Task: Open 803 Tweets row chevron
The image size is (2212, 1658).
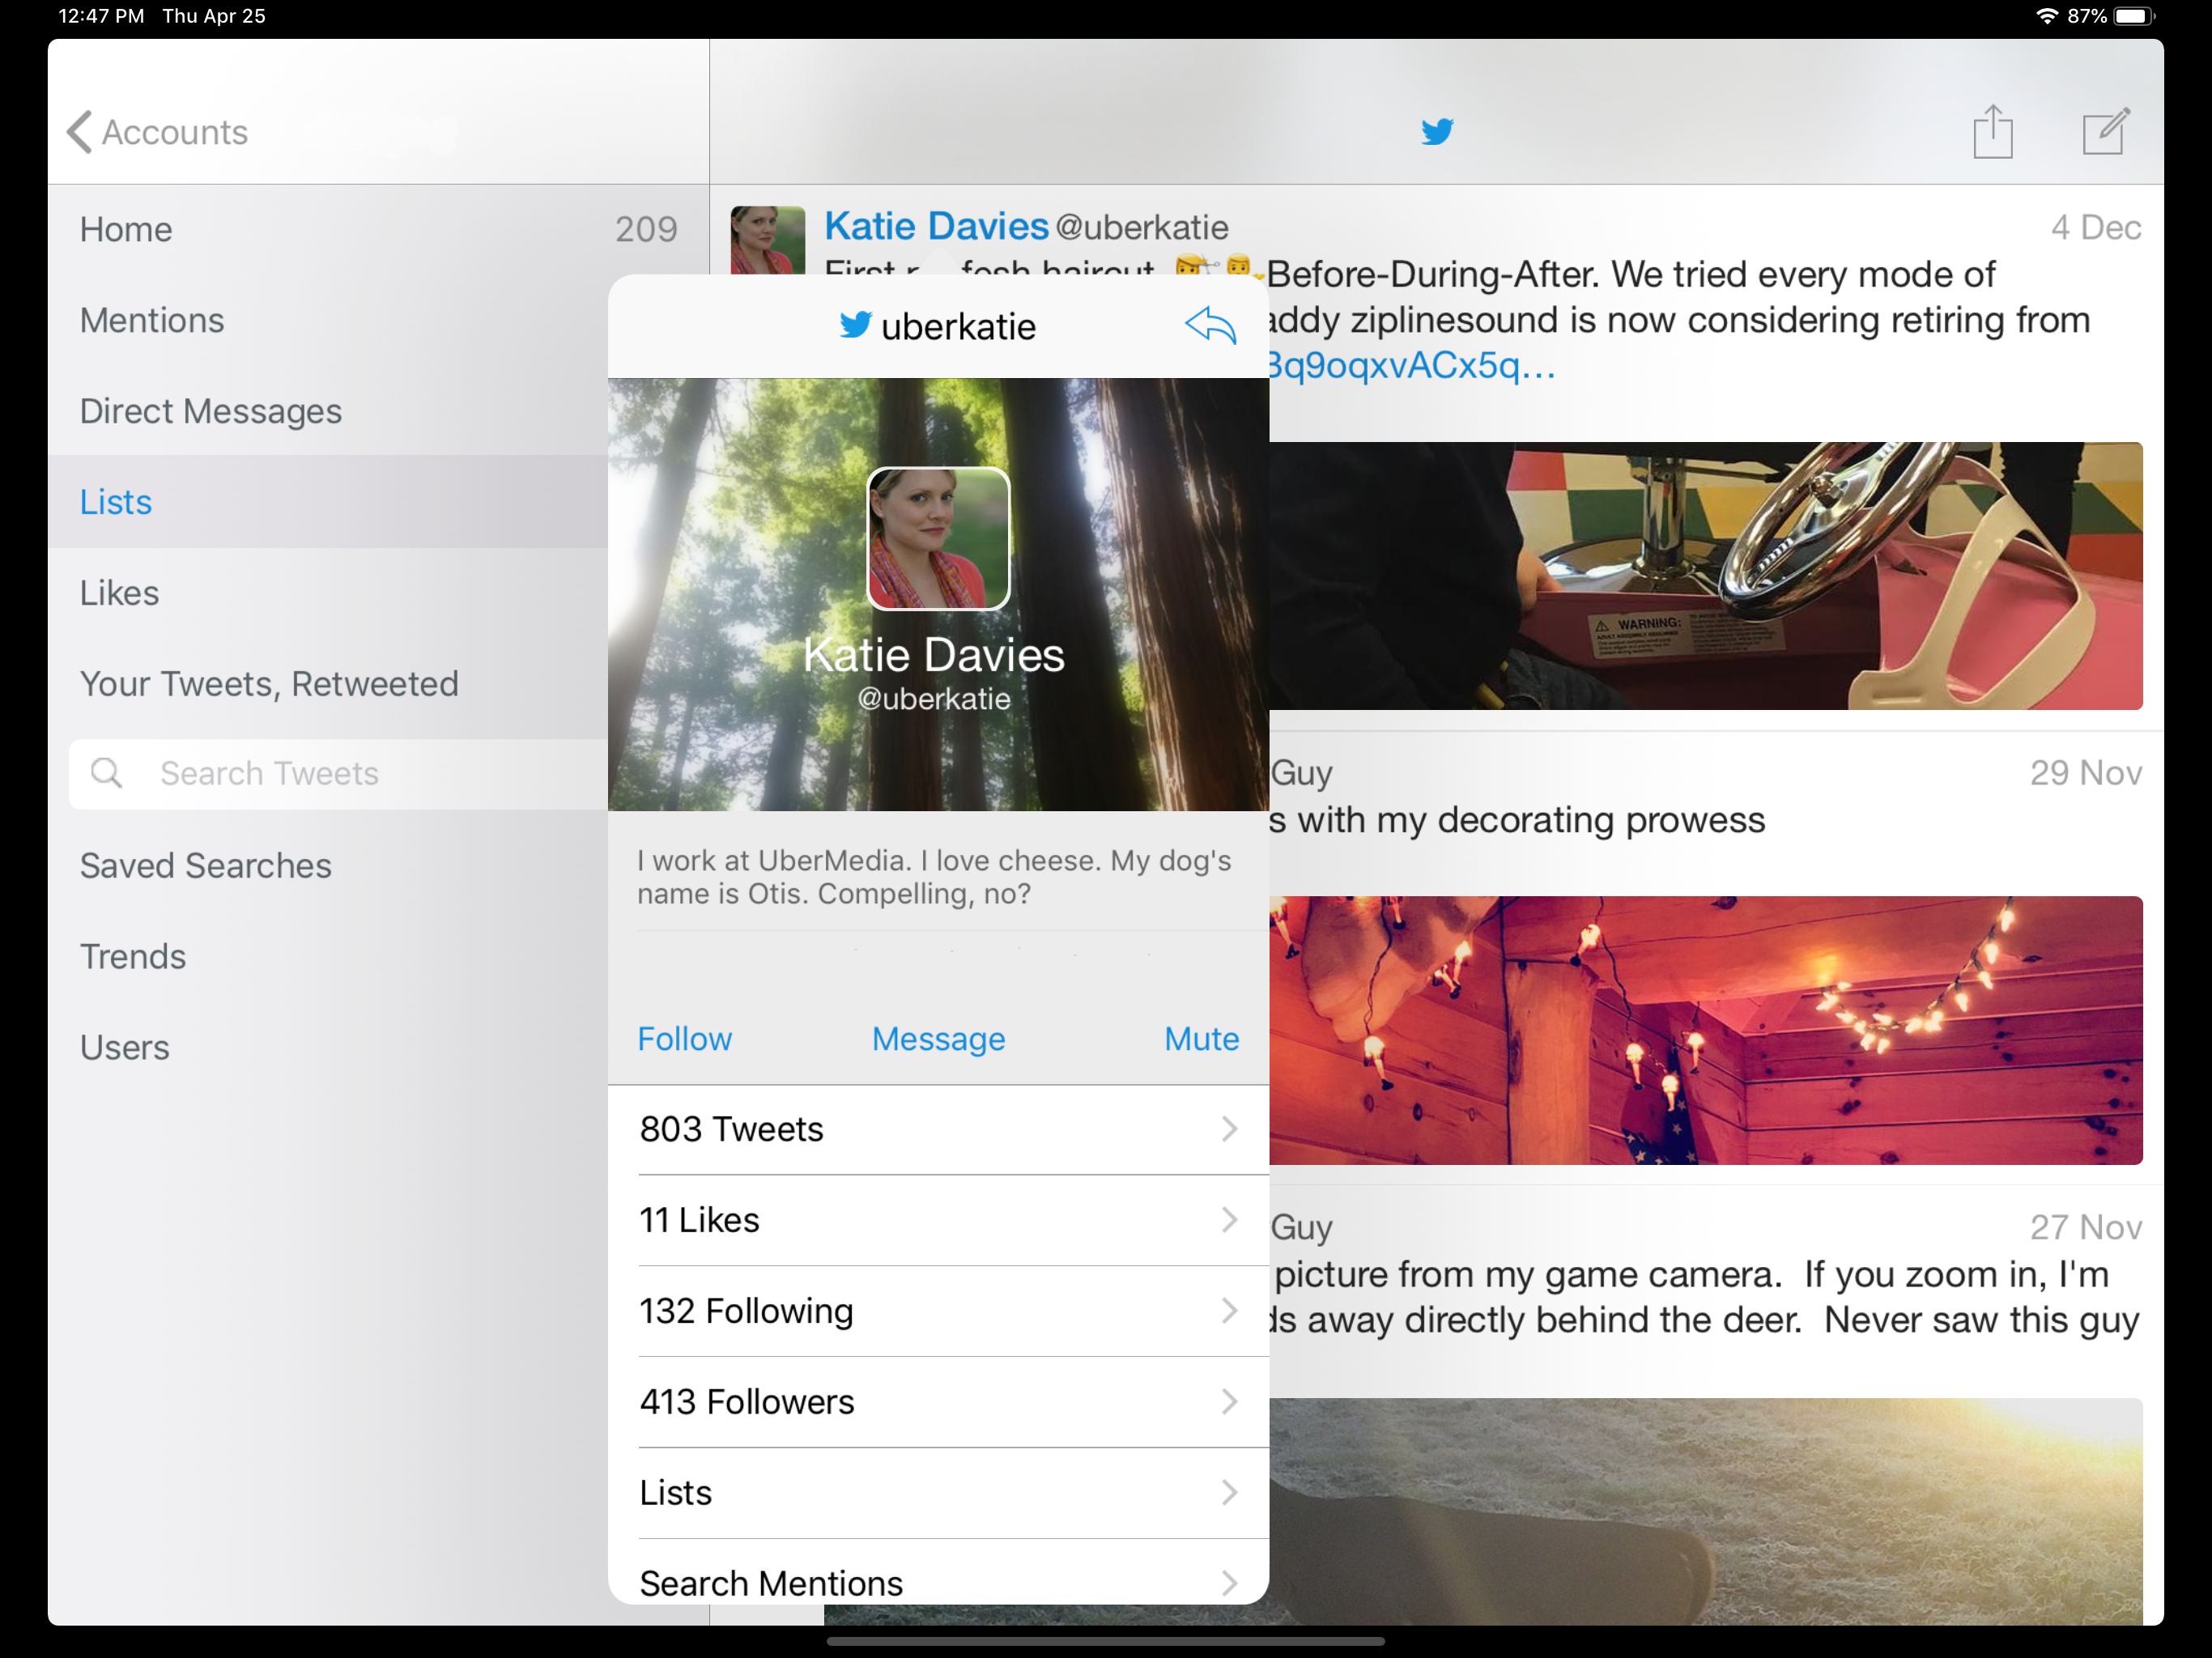Action: click(1229, 1129)
